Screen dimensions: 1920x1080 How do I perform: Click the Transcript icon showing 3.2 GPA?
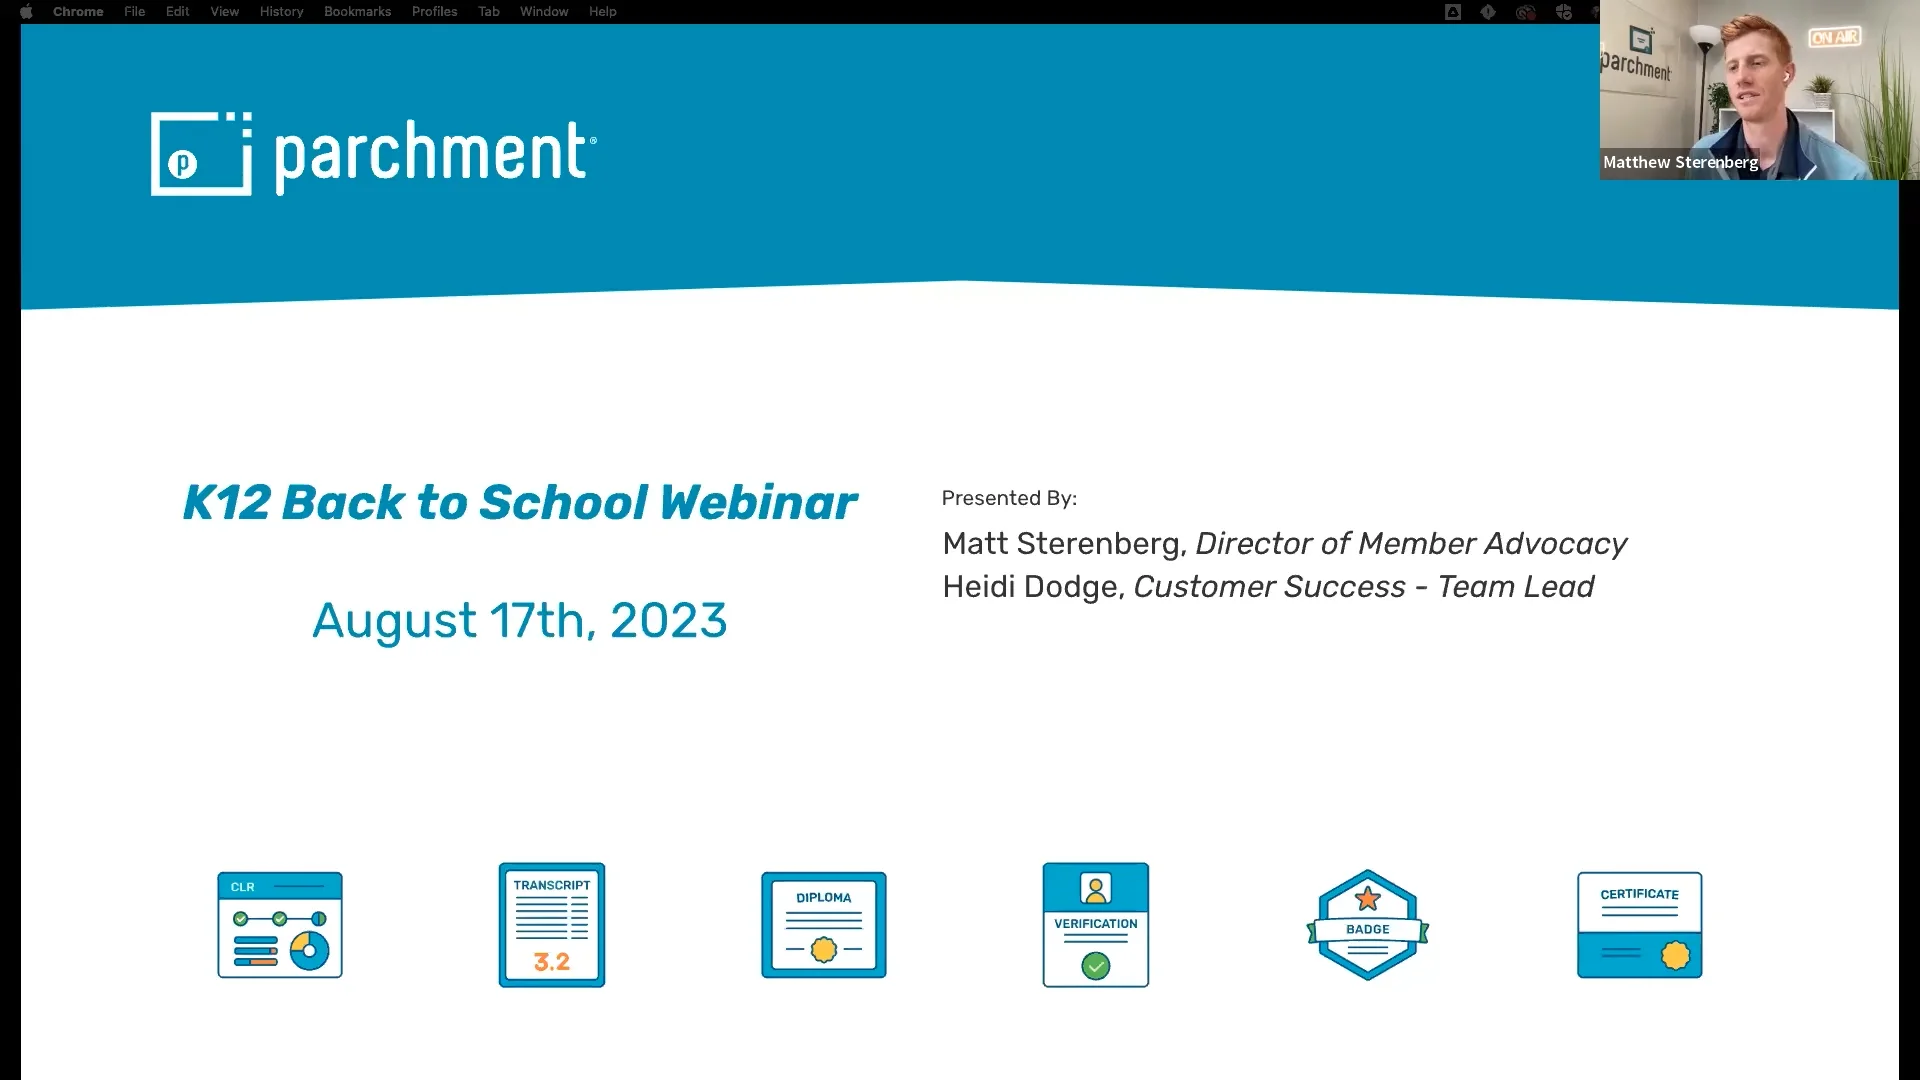pos(551,925)
